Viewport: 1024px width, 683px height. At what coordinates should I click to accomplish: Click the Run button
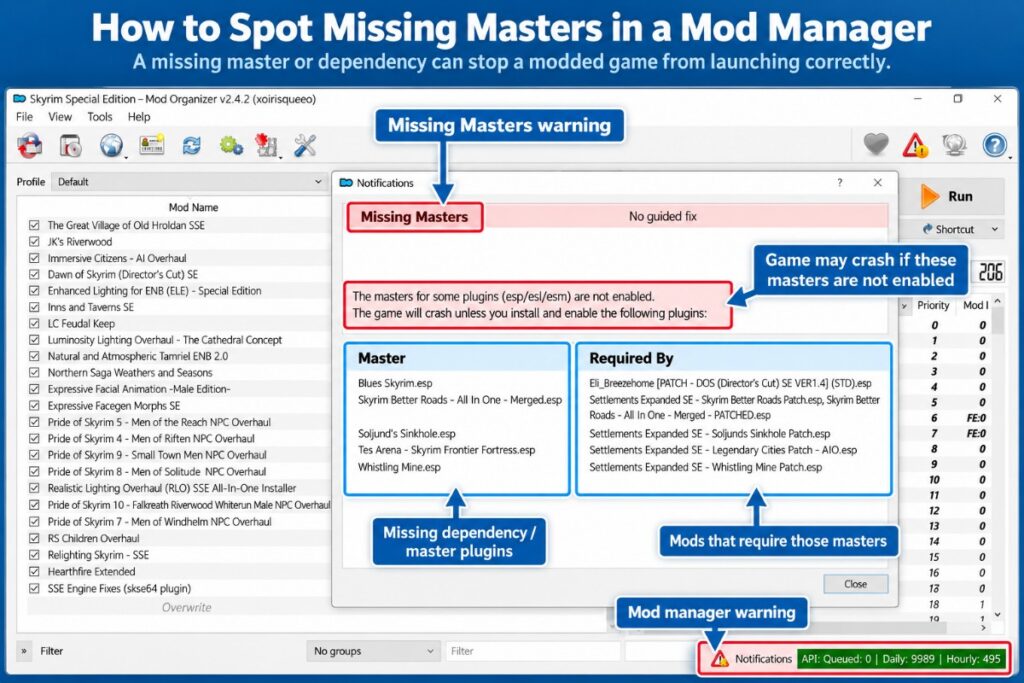tap(952, 197)
